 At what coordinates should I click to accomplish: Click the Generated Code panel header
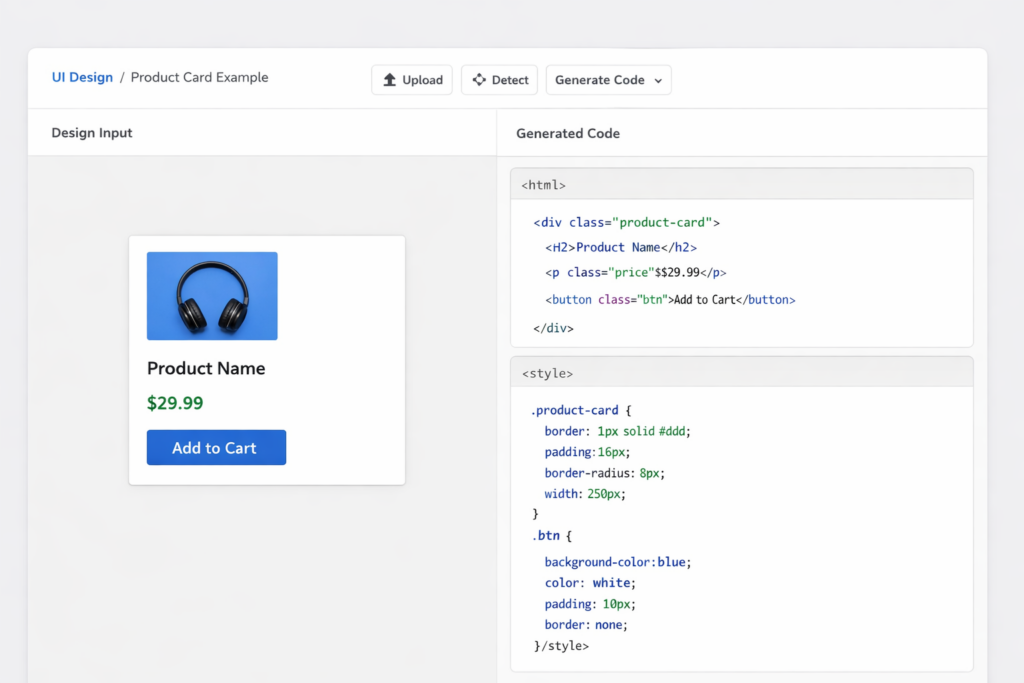pos(567,133)
